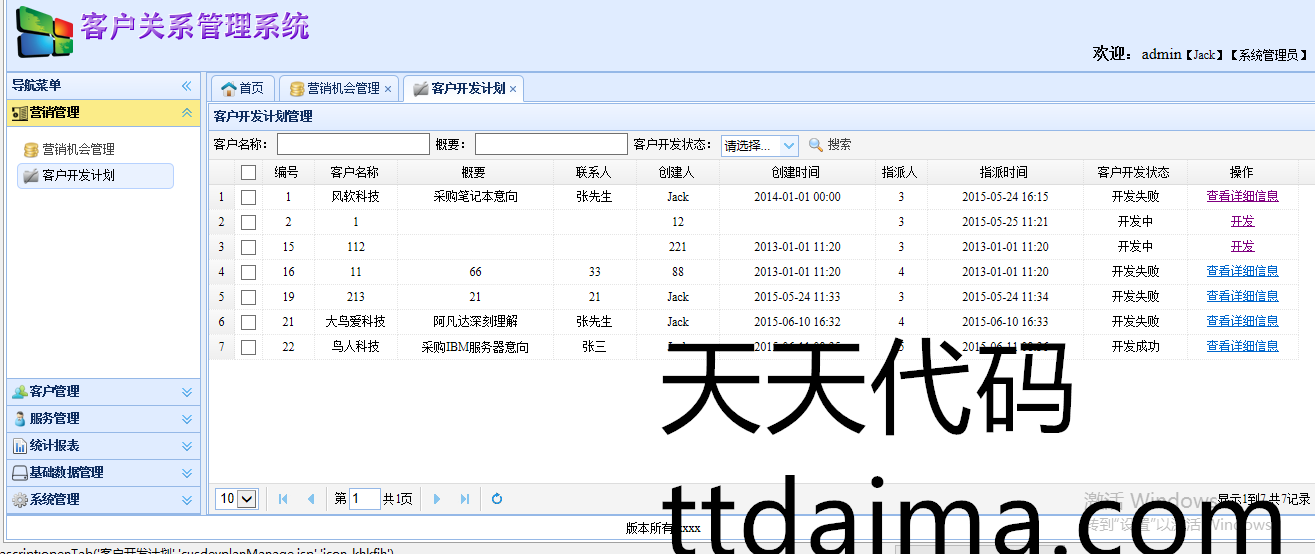Open 营销机会管理 in sidebar tree

pyautogui.click(x=78, y=149)
